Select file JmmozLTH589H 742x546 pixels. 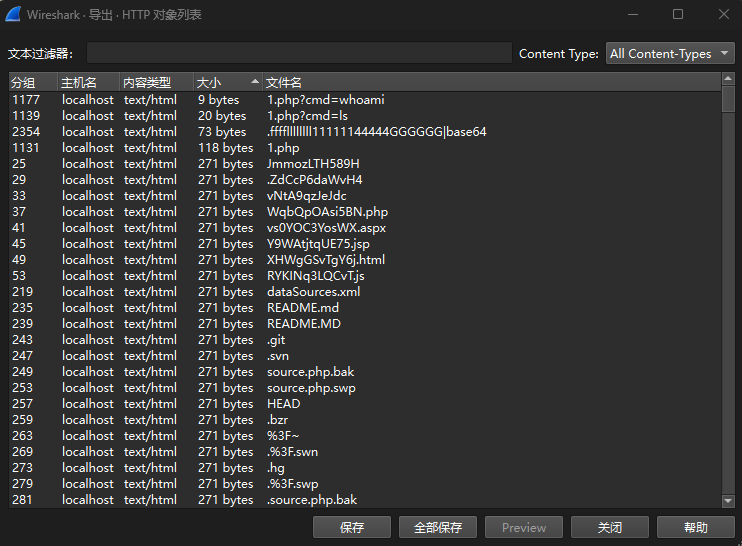click(365, 164)
